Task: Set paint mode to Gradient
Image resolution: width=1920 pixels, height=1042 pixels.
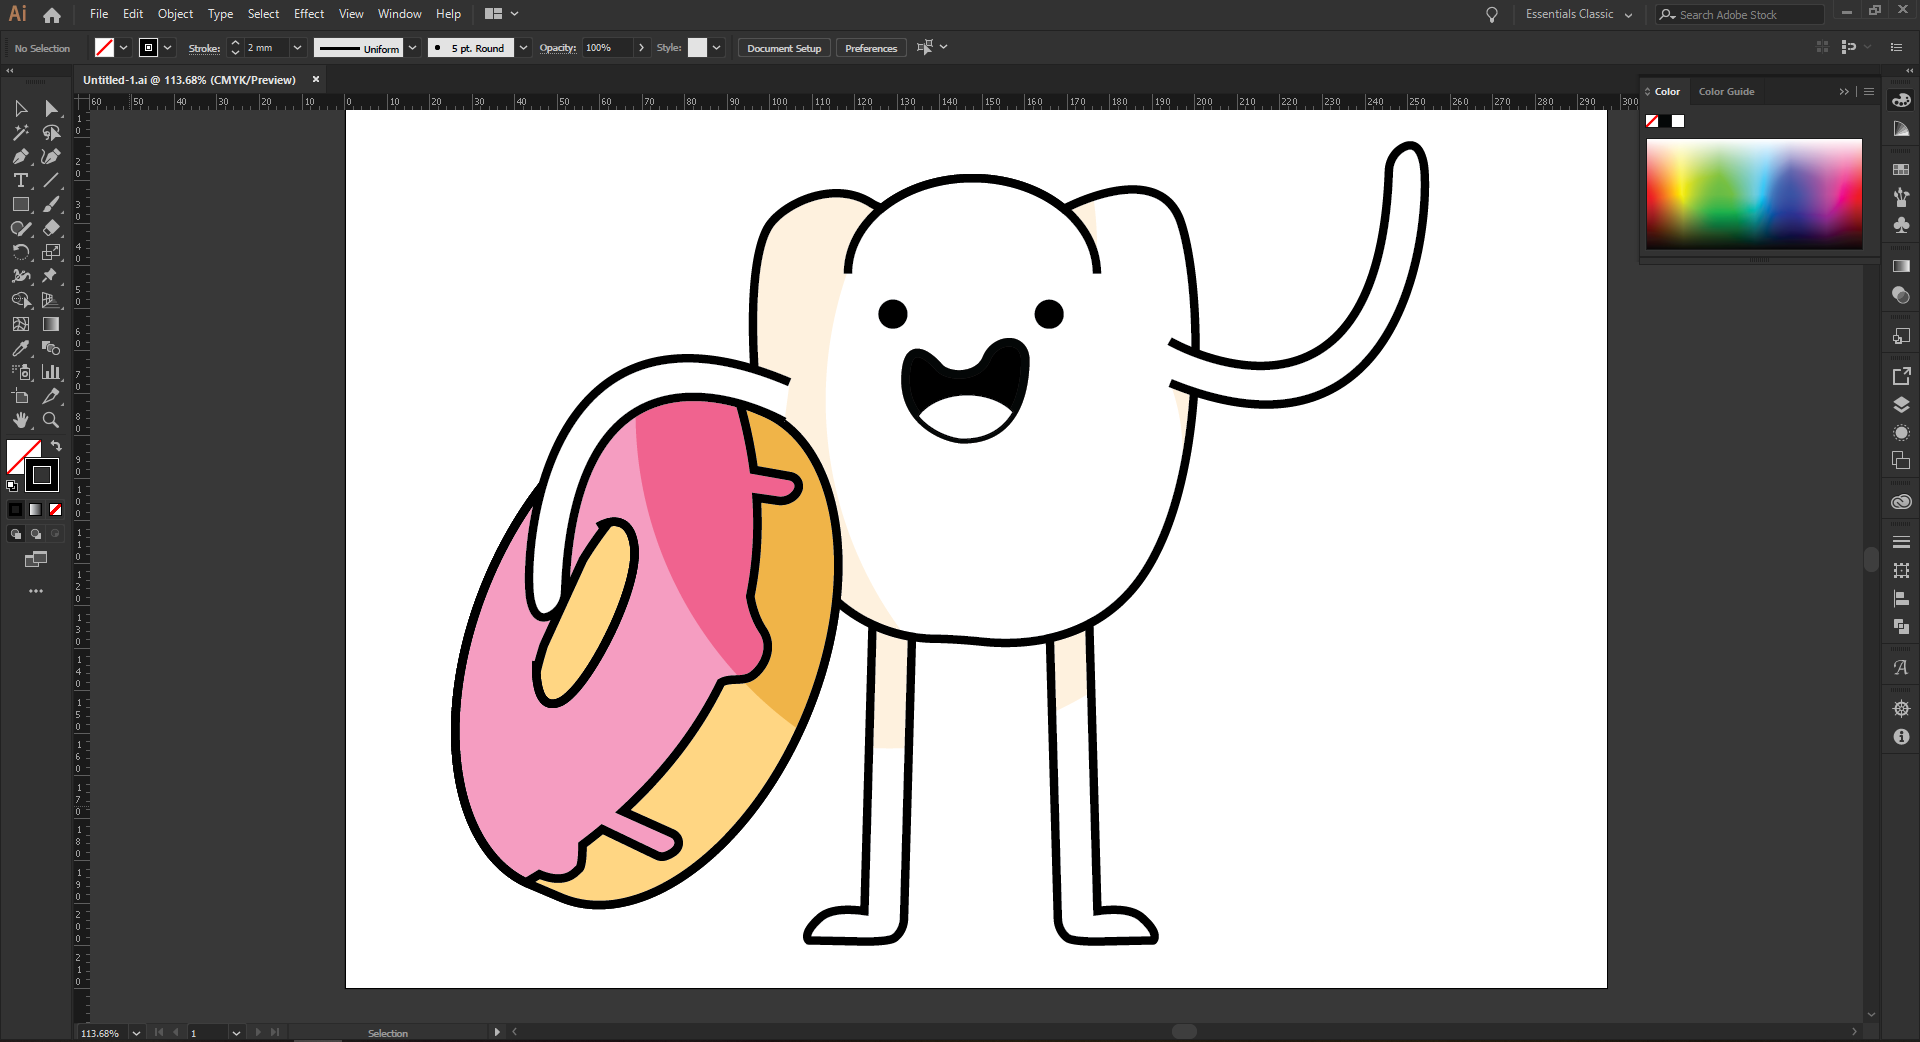Action: click(36, 510)
